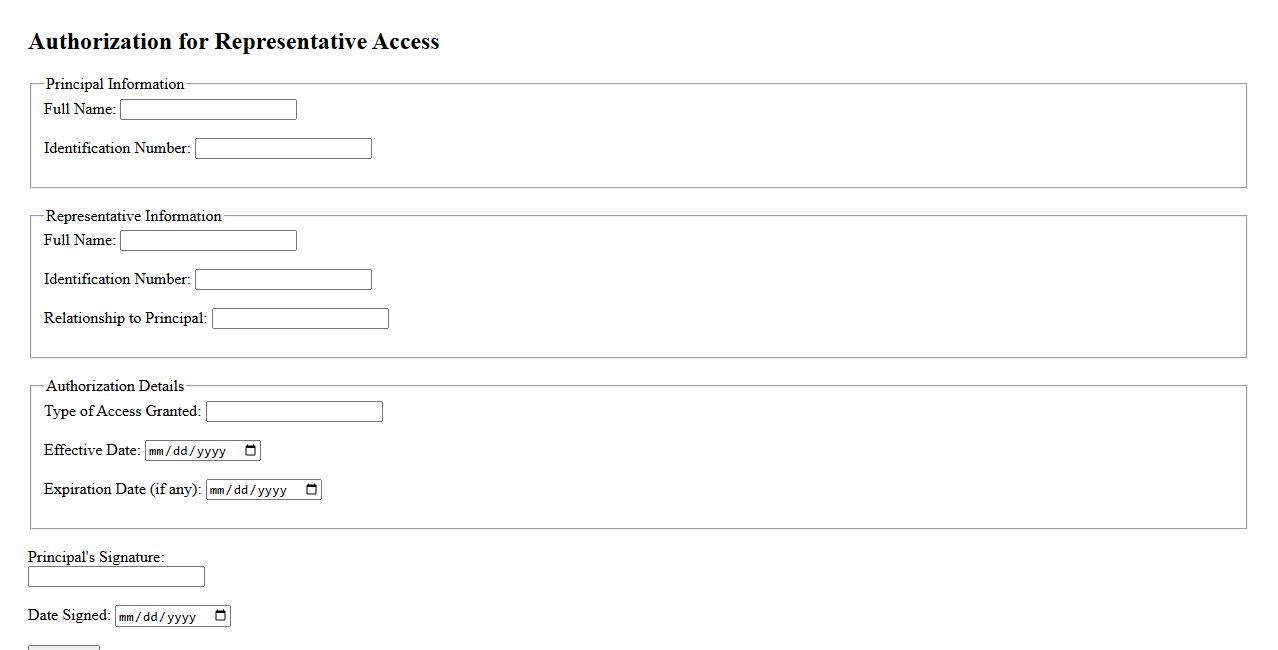Click the "Principal's Signature:" label

tap(96, 557)
